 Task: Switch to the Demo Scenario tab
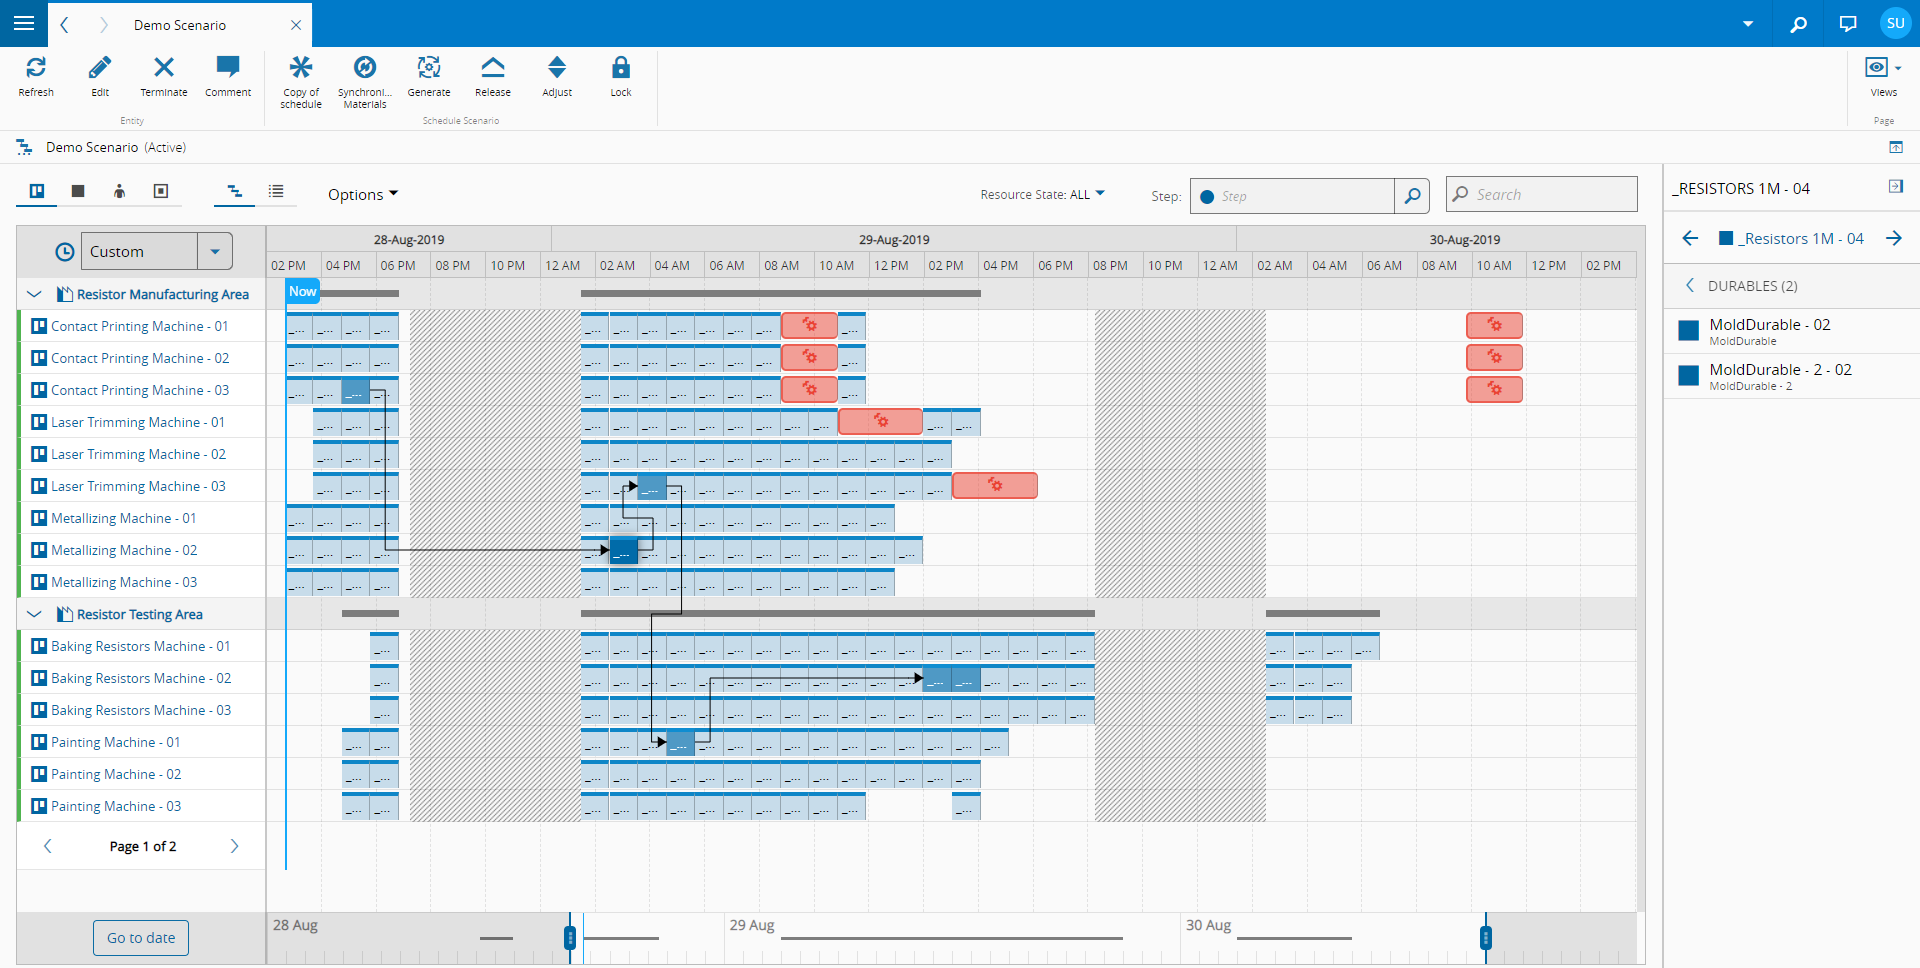pos(180,25)
